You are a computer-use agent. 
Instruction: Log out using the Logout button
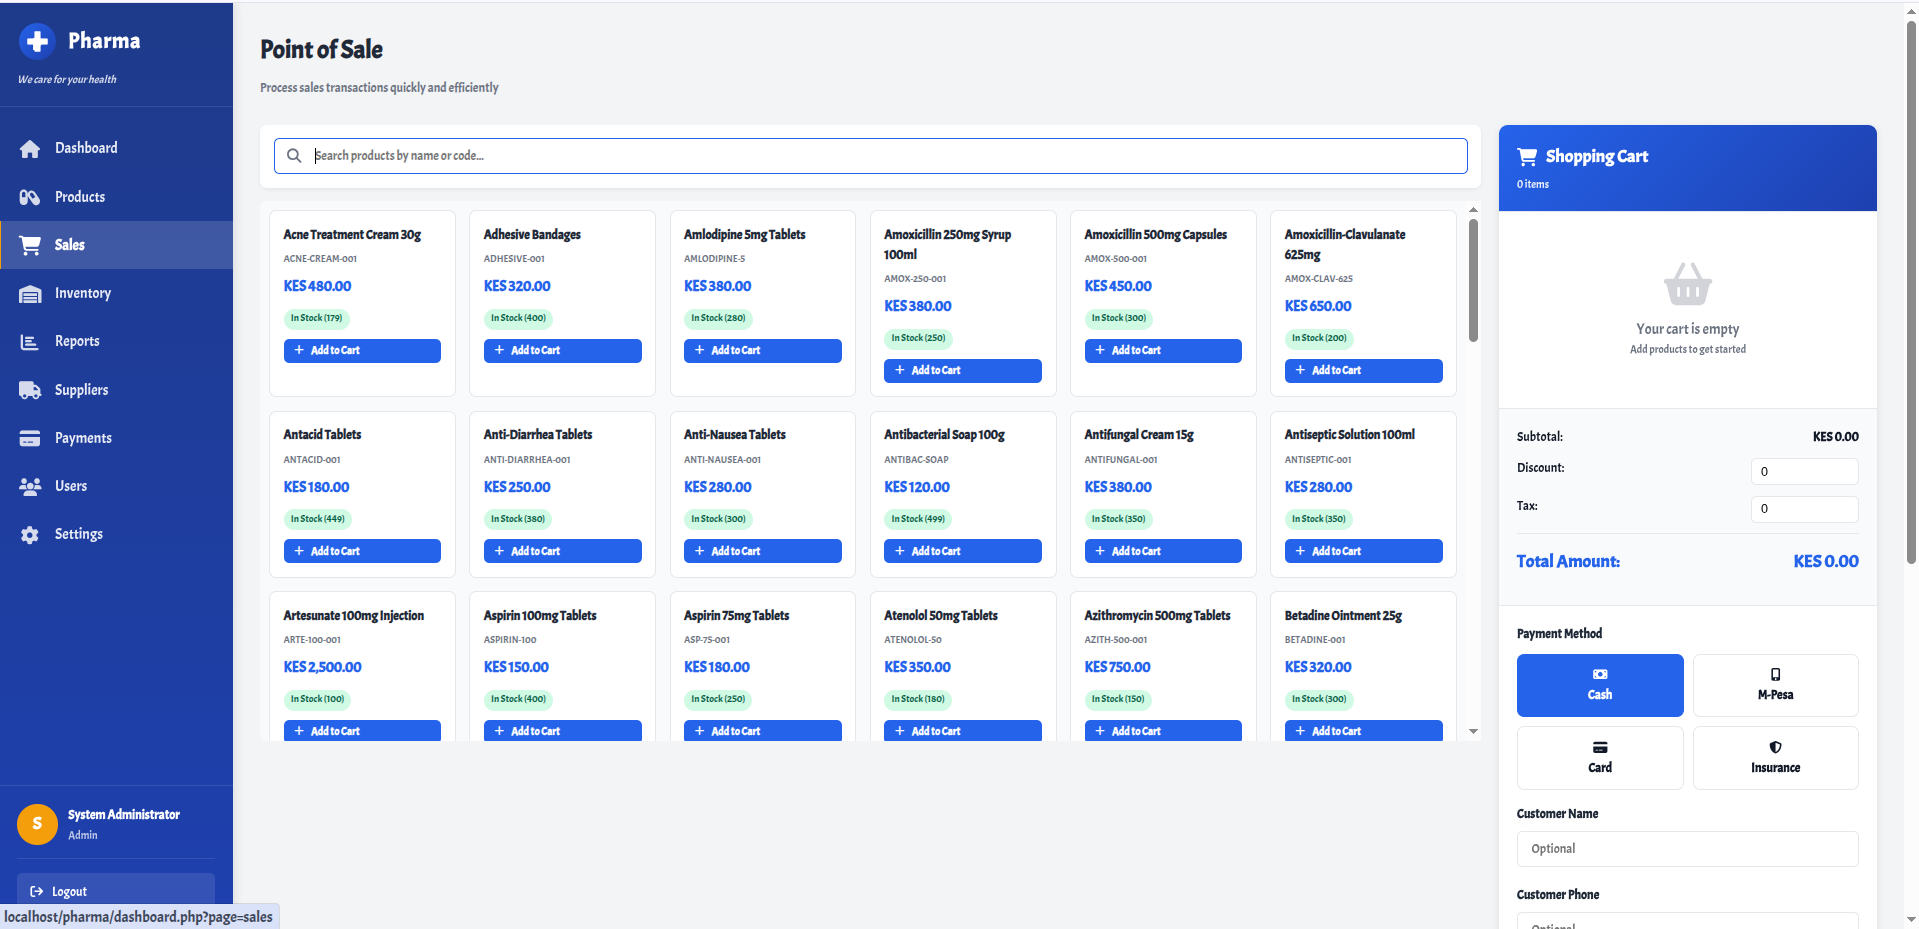(115, 891)
